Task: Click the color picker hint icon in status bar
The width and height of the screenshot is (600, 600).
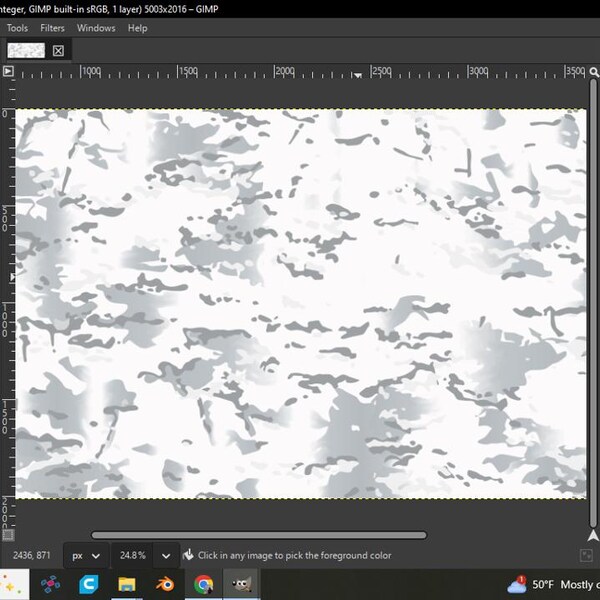Action: pyautogui.click(x=188, y=555)
